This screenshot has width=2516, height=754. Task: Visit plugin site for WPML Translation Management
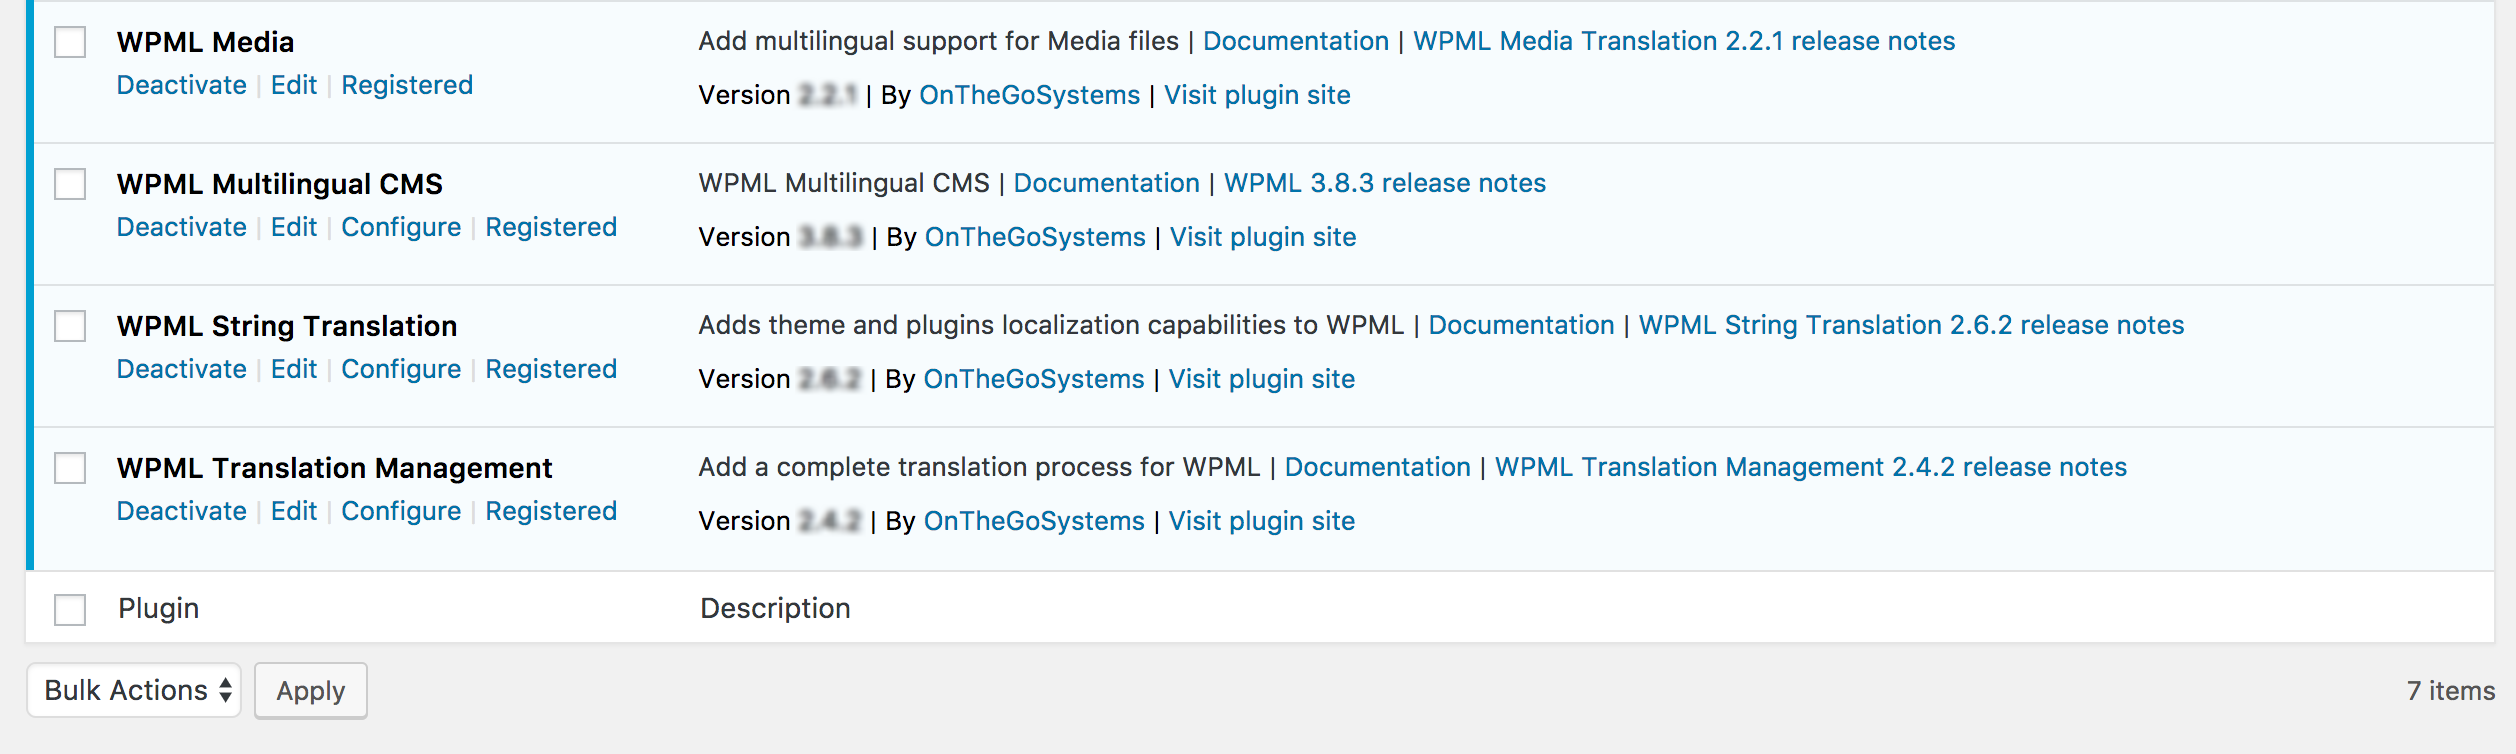click(1262, 521)
